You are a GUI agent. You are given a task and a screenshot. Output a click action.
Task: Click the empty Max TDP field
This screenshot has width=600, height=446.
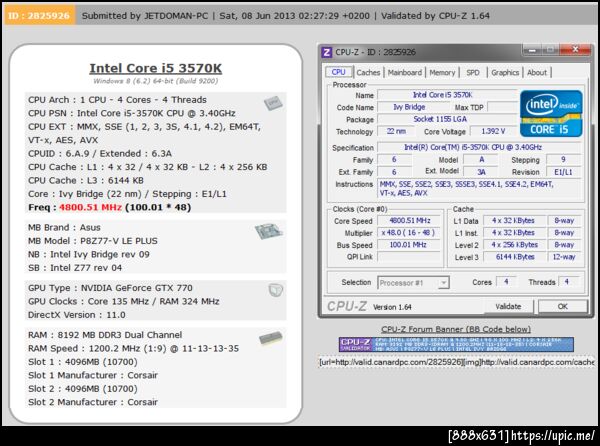(x=502, y=107)
